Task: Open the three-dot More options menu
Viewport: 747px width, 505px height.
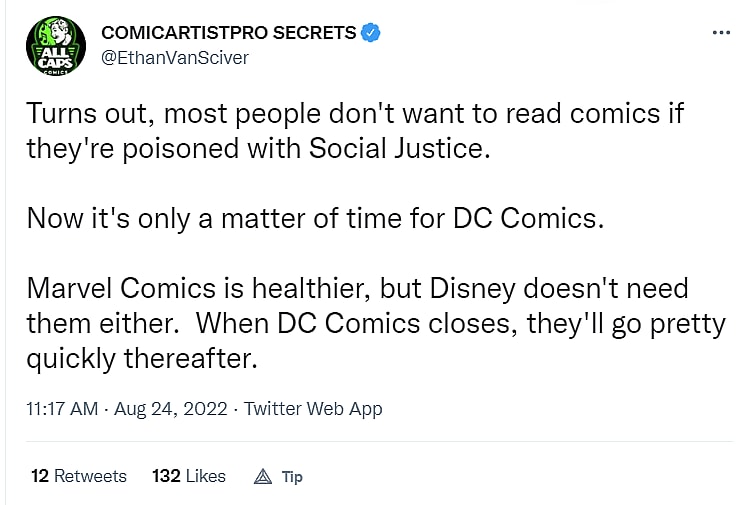Action: [720, 32]
